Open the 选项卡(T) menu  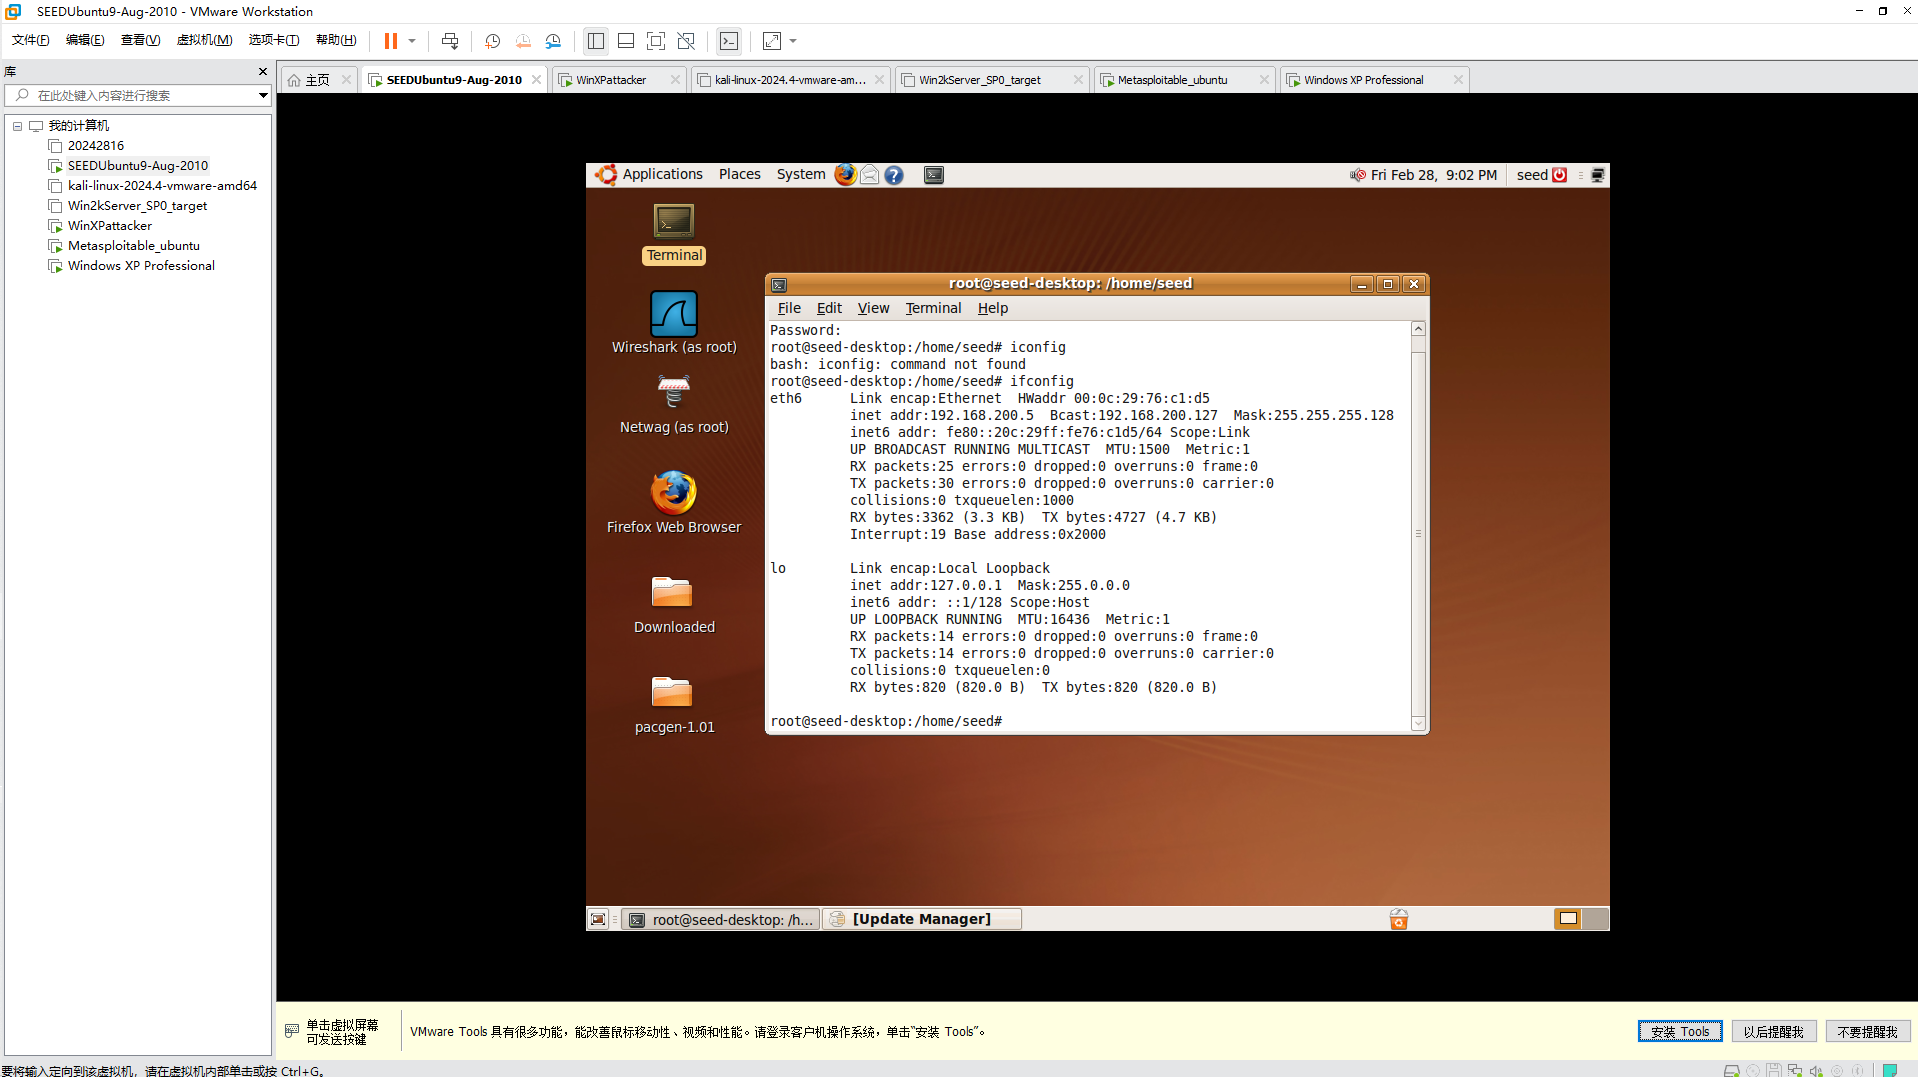click(x=274, y=40)
